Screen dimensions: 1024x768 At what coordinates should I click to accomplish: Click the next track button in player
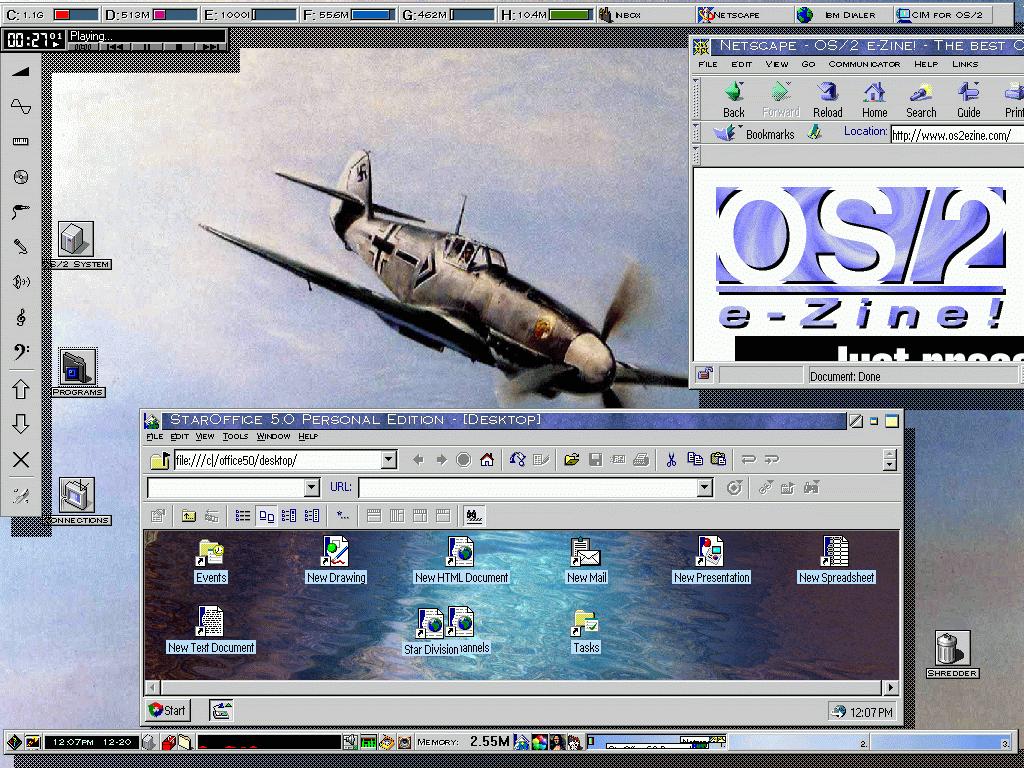point(210,47)
